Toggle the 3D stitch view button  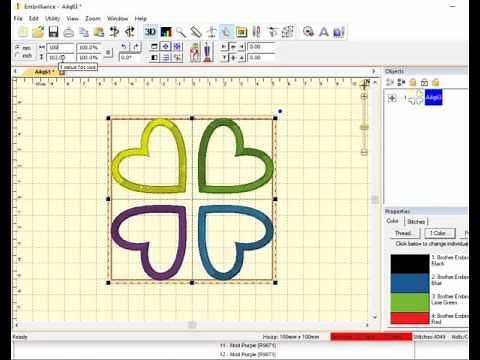point(150,32)
